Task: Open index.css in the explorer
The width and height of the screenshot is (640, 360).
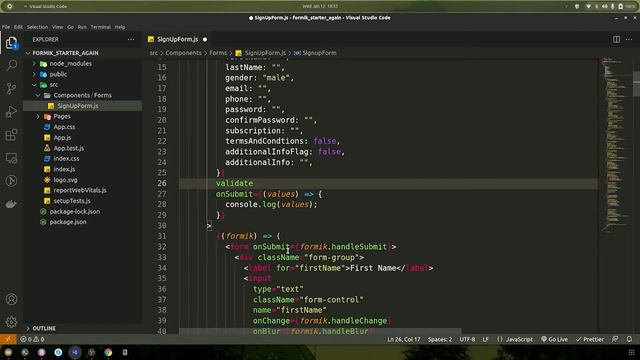Action: (83, 158)
